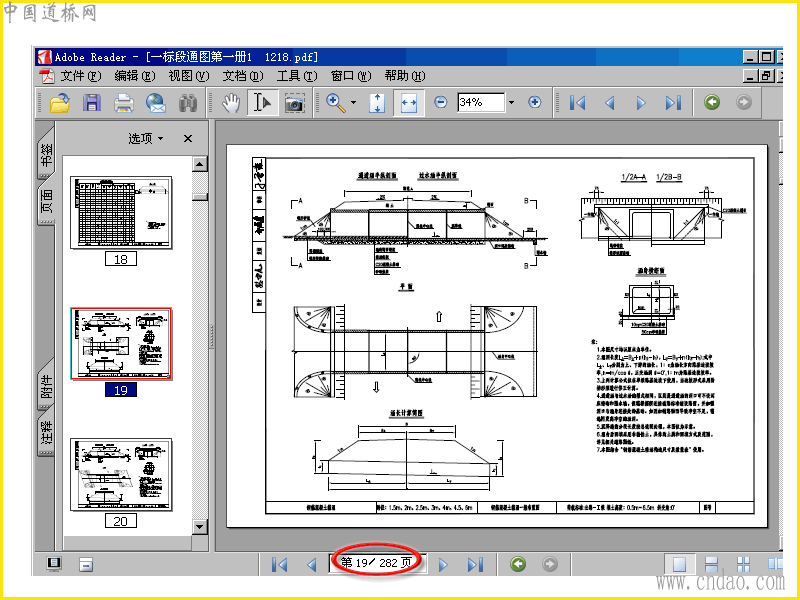Toggle the Fit Width view
The image size is (800, 600).
pyautogui.click(x=409, y=103)
